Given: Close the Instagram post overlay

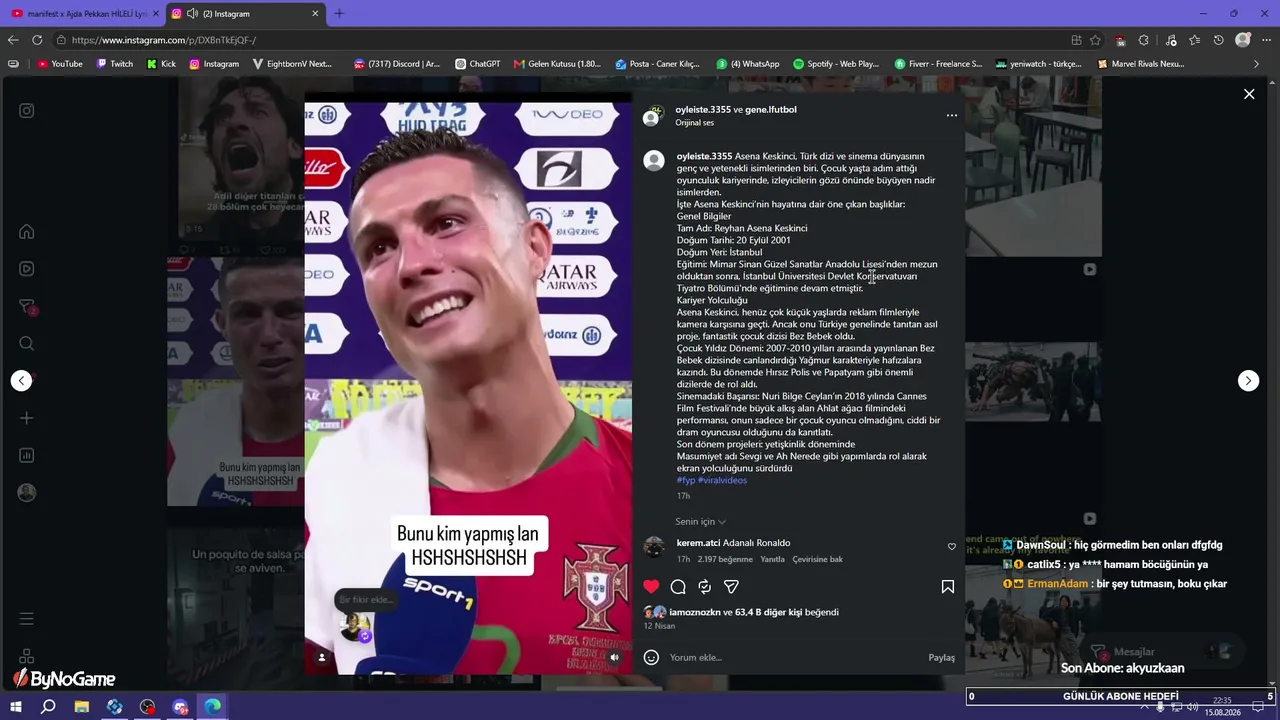Looking at the screenshot, I should pyautogui.click(x=1249, y=94).
